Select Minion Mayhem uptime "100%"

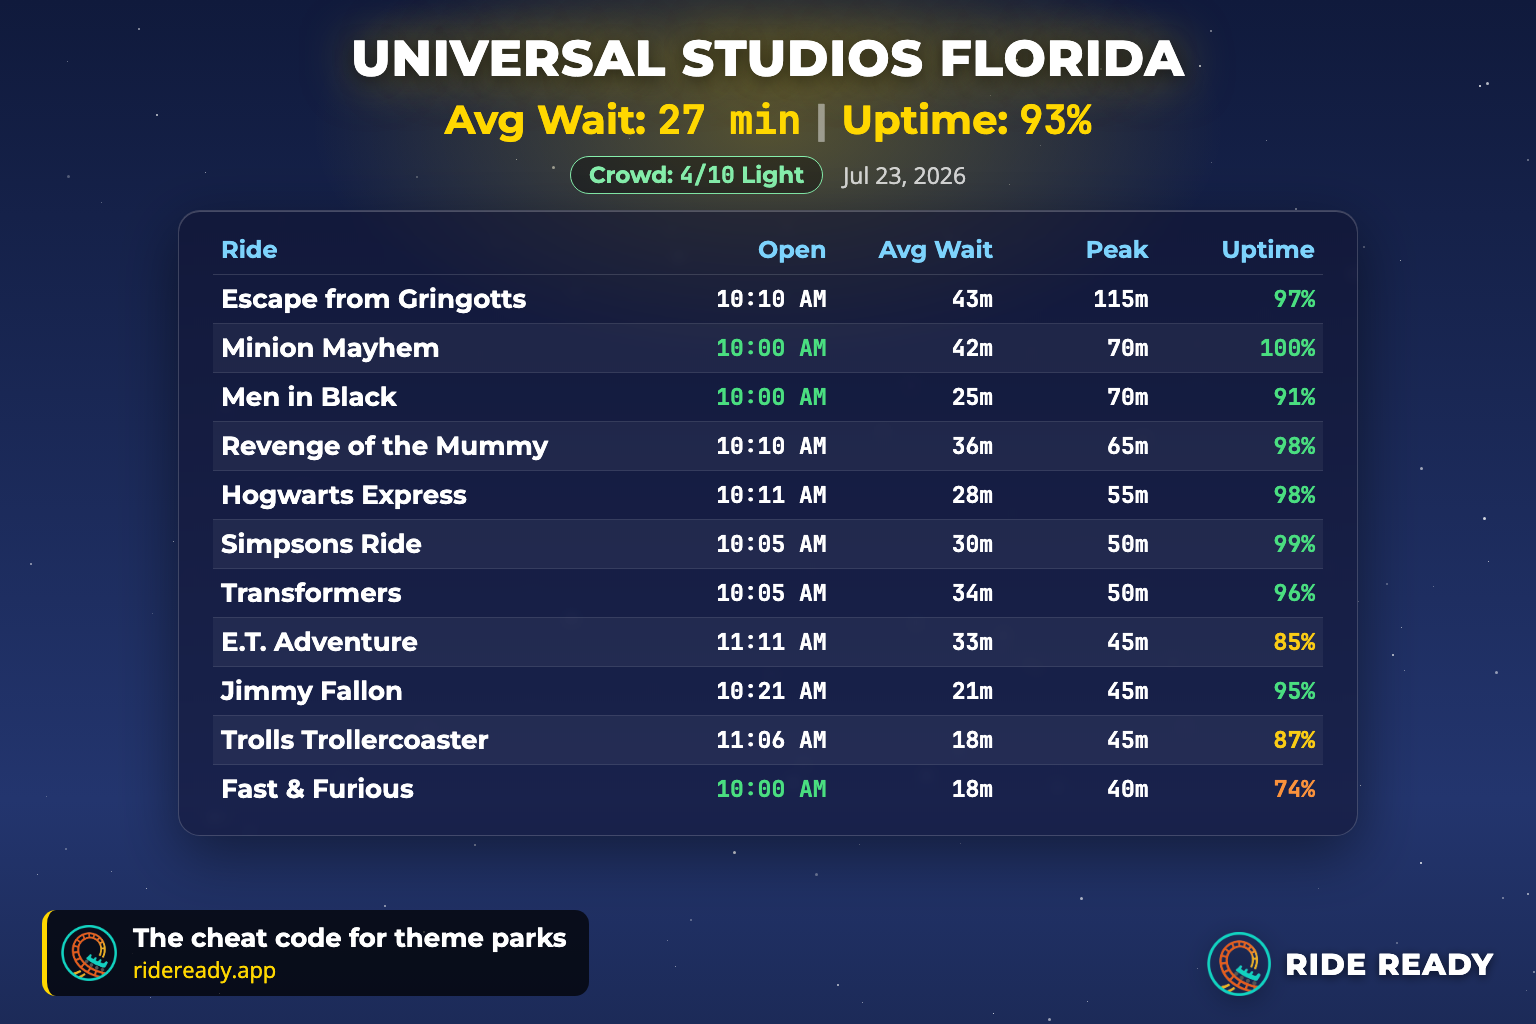(1287, 348)
